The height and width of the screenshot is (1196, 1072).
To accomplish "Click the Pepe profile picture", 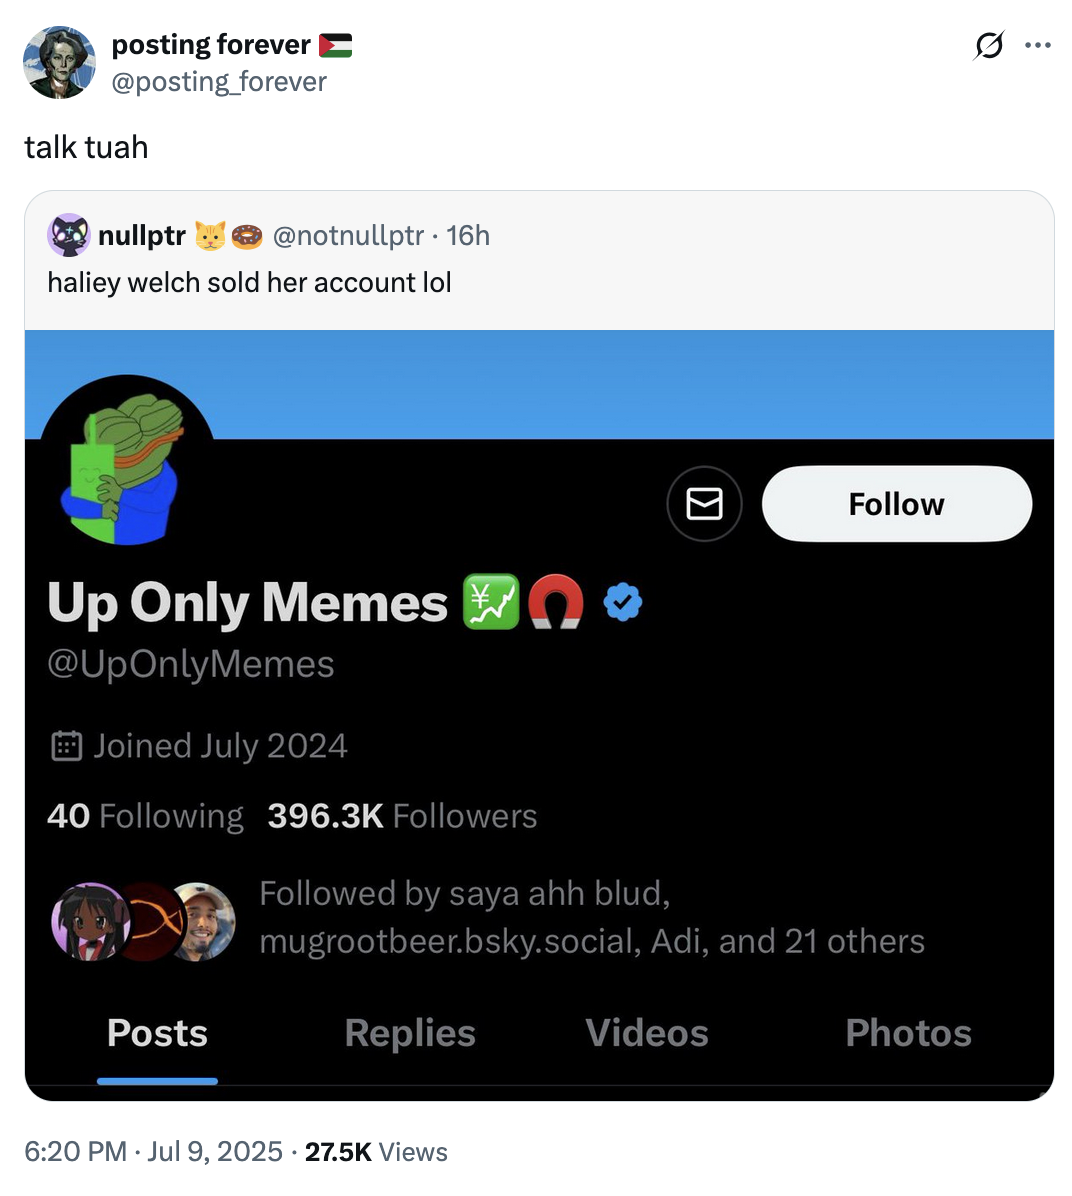I will tap(126, 462).
